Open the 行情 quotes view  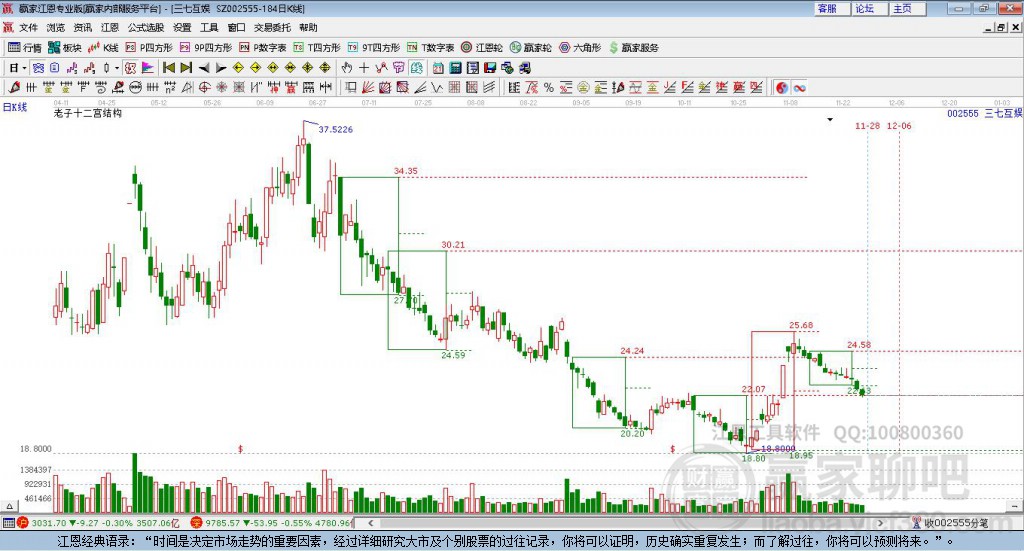(x=25, y=48)
